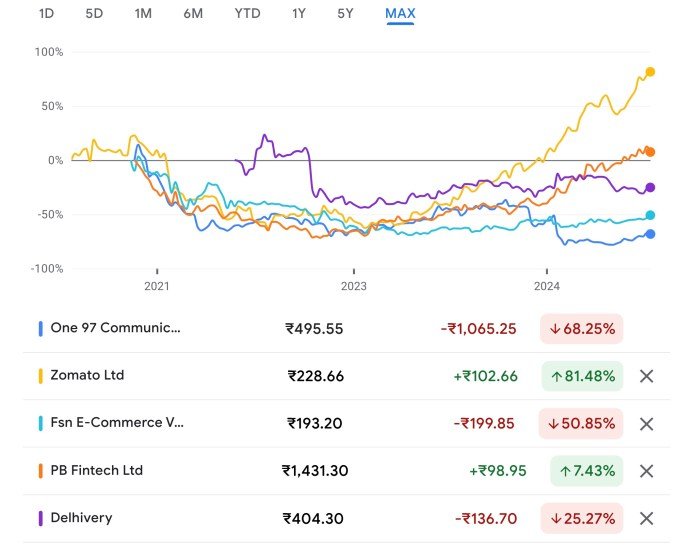Screen dimensions: 680x545
Task: Click the Zomato 81.48% gain badge
Action: pyautogui.click(x=581, y=376)
